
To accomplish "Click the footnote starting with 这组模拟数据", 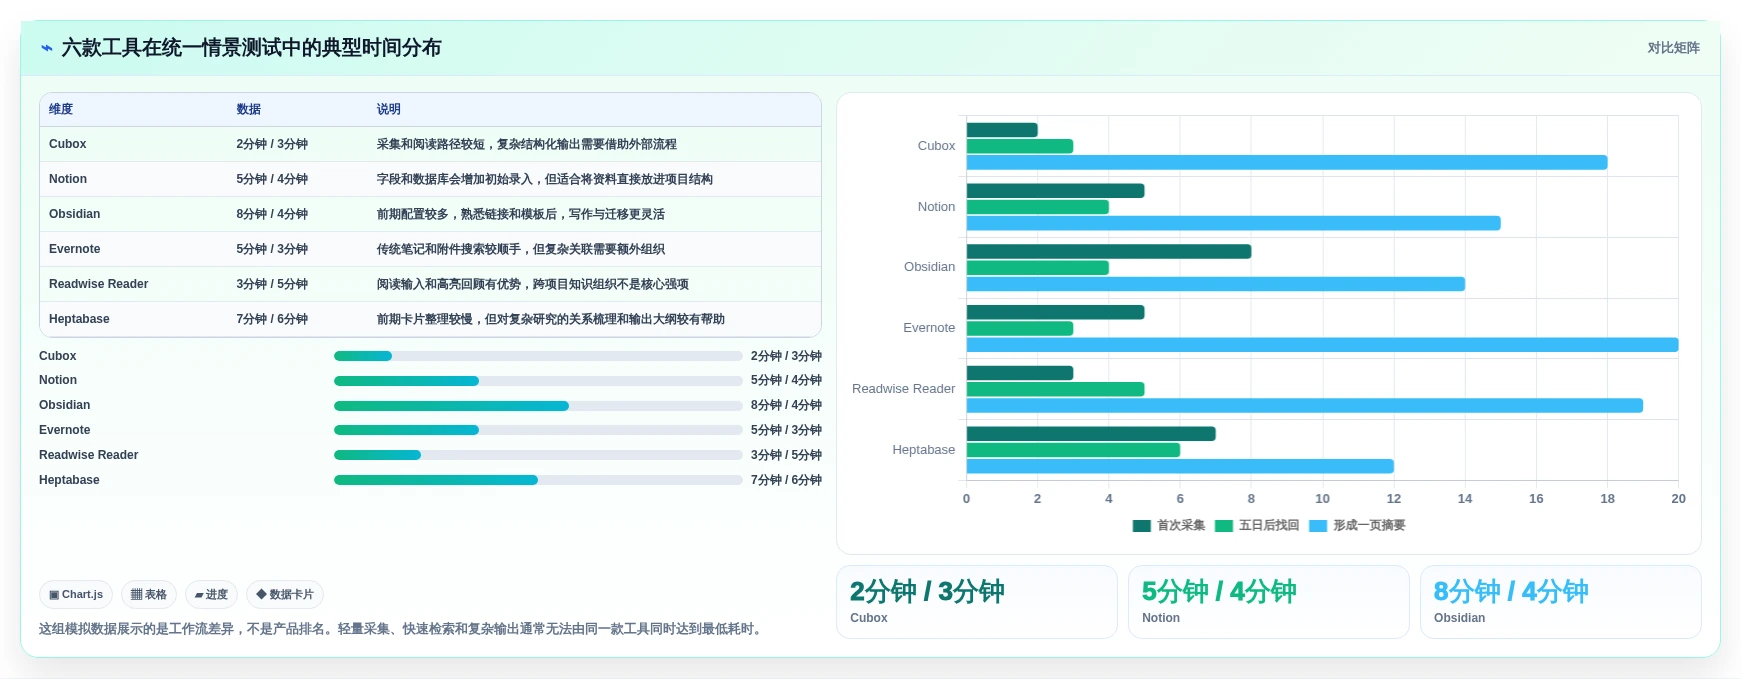I will pyautogui.click(x=403, y=629).
